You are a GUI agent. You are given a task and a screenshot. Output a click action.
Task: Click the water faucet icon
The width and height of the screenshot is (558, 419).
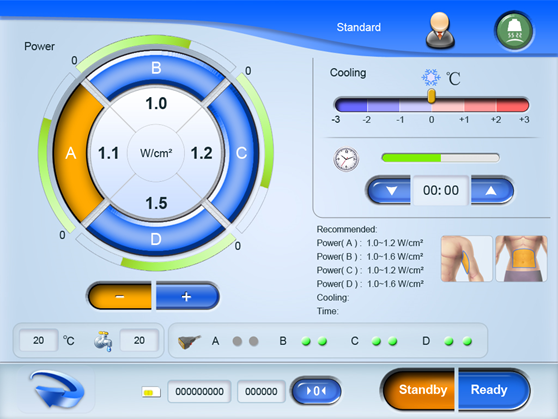pos(103,341)
